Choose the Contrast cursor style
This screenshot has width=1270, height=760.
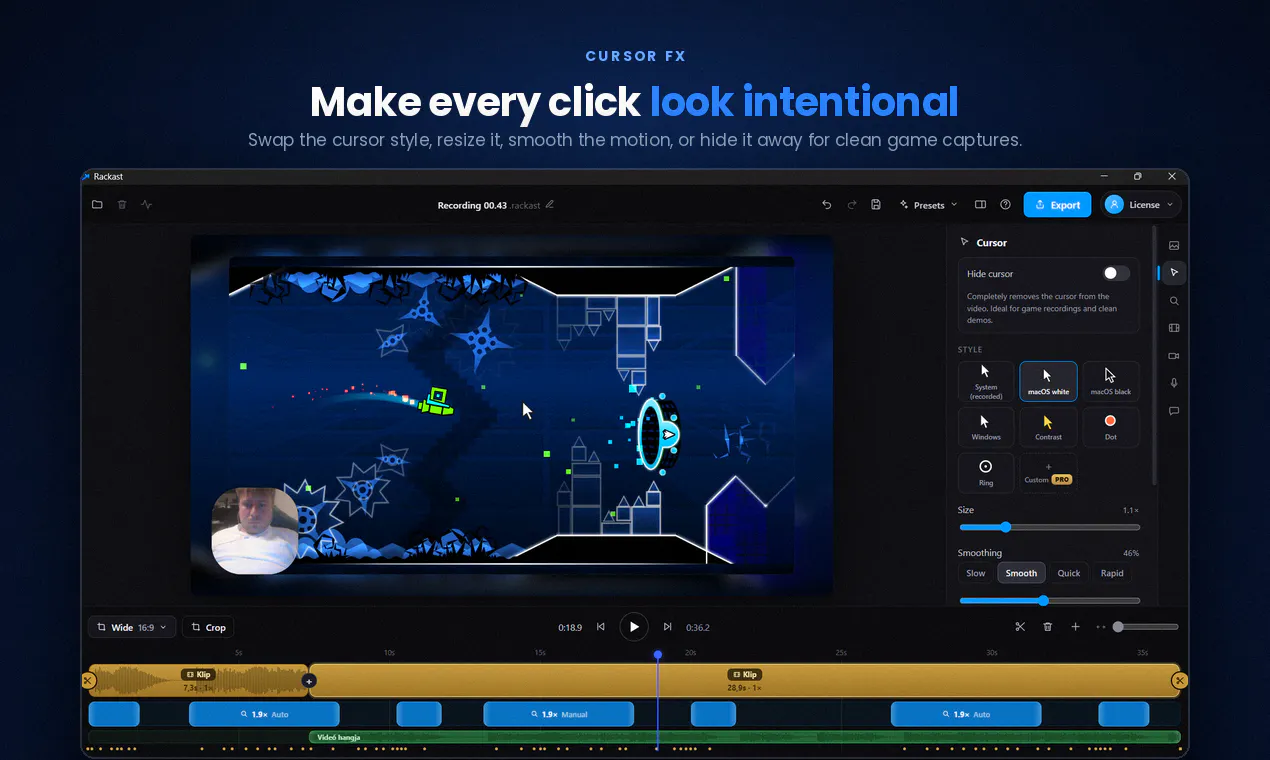(1048, 427)
